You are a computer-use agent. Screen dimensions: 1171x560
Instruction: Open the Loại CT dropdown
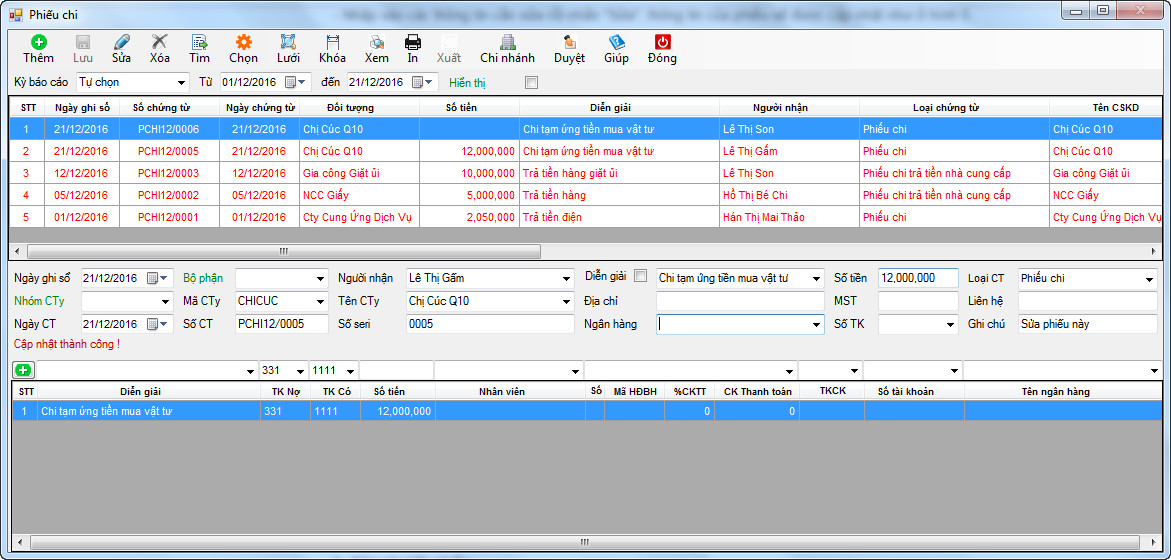[x=1150, y=279]
